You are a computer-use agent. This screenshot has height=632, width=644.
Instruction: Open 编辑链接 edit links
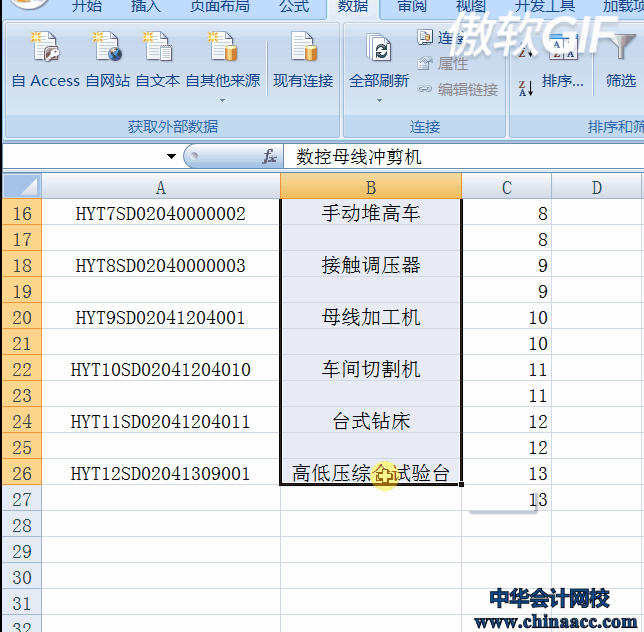click(x=458, y=89)
